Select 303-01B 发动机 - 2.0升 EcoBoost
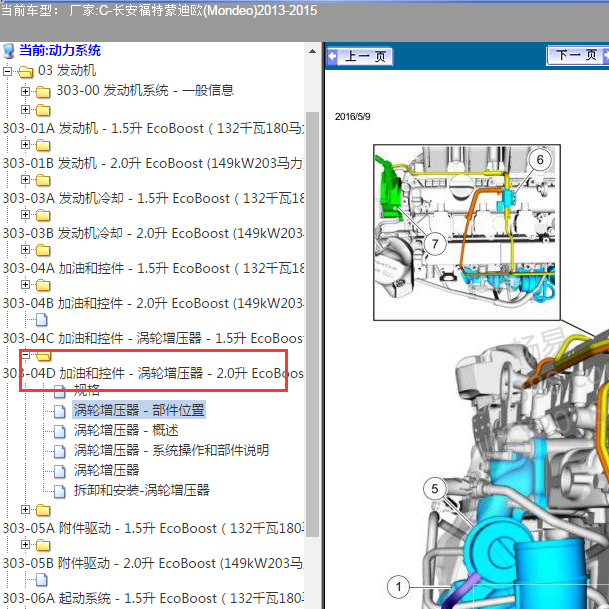This screenshot has height=609, width=609. coord(153,163)
